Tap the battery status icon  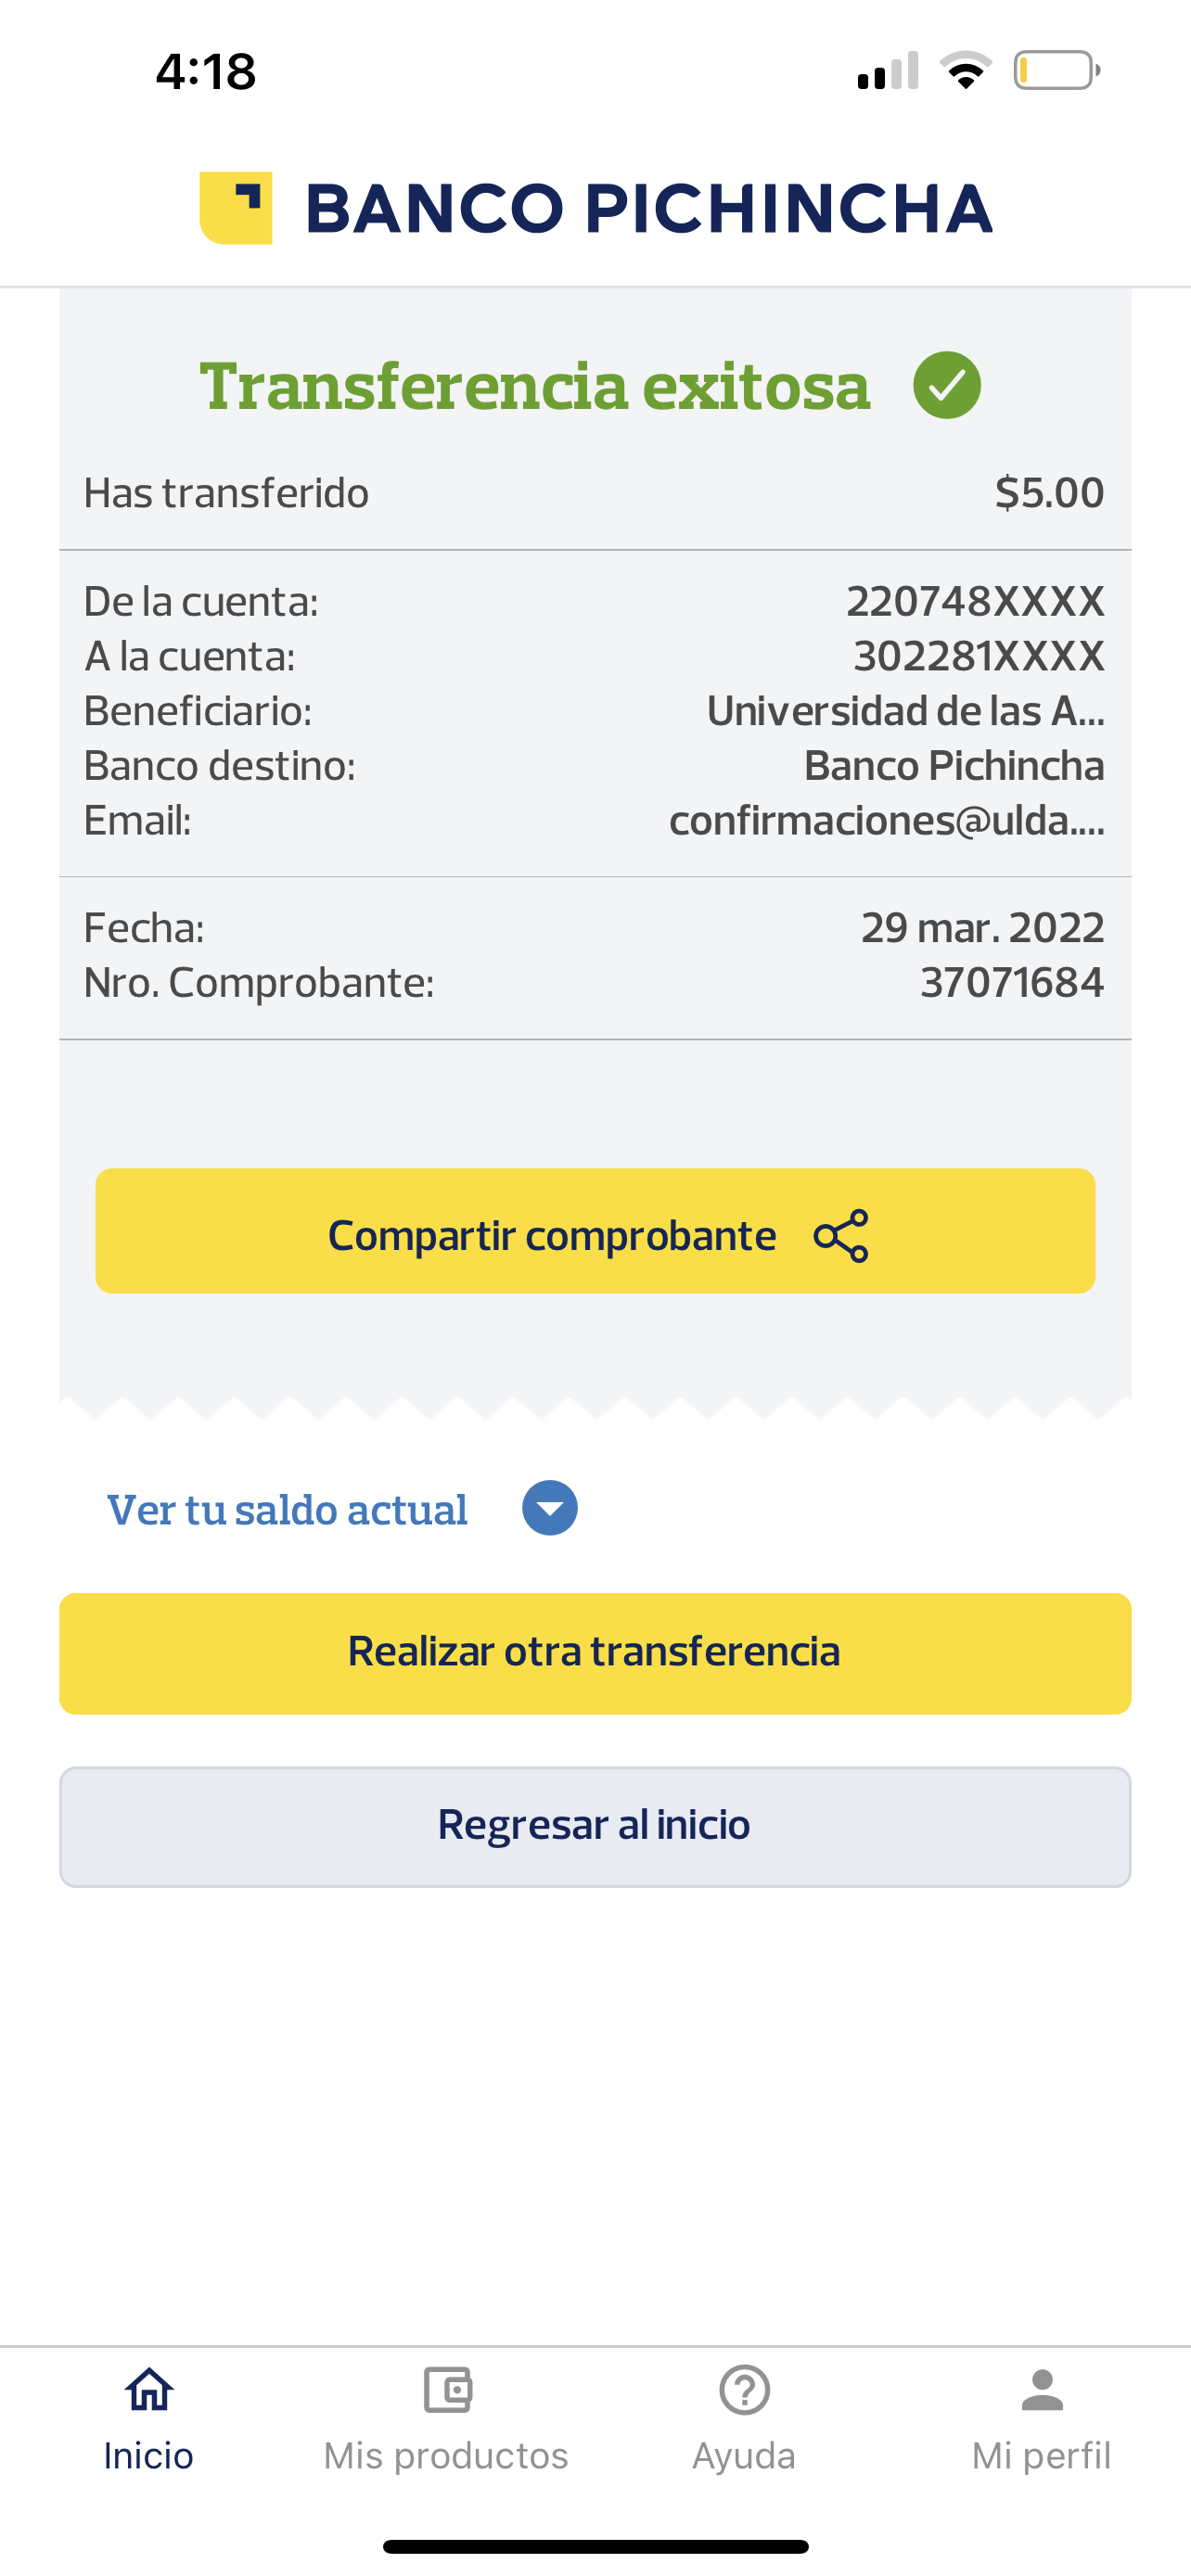[x=1056, y=71]
